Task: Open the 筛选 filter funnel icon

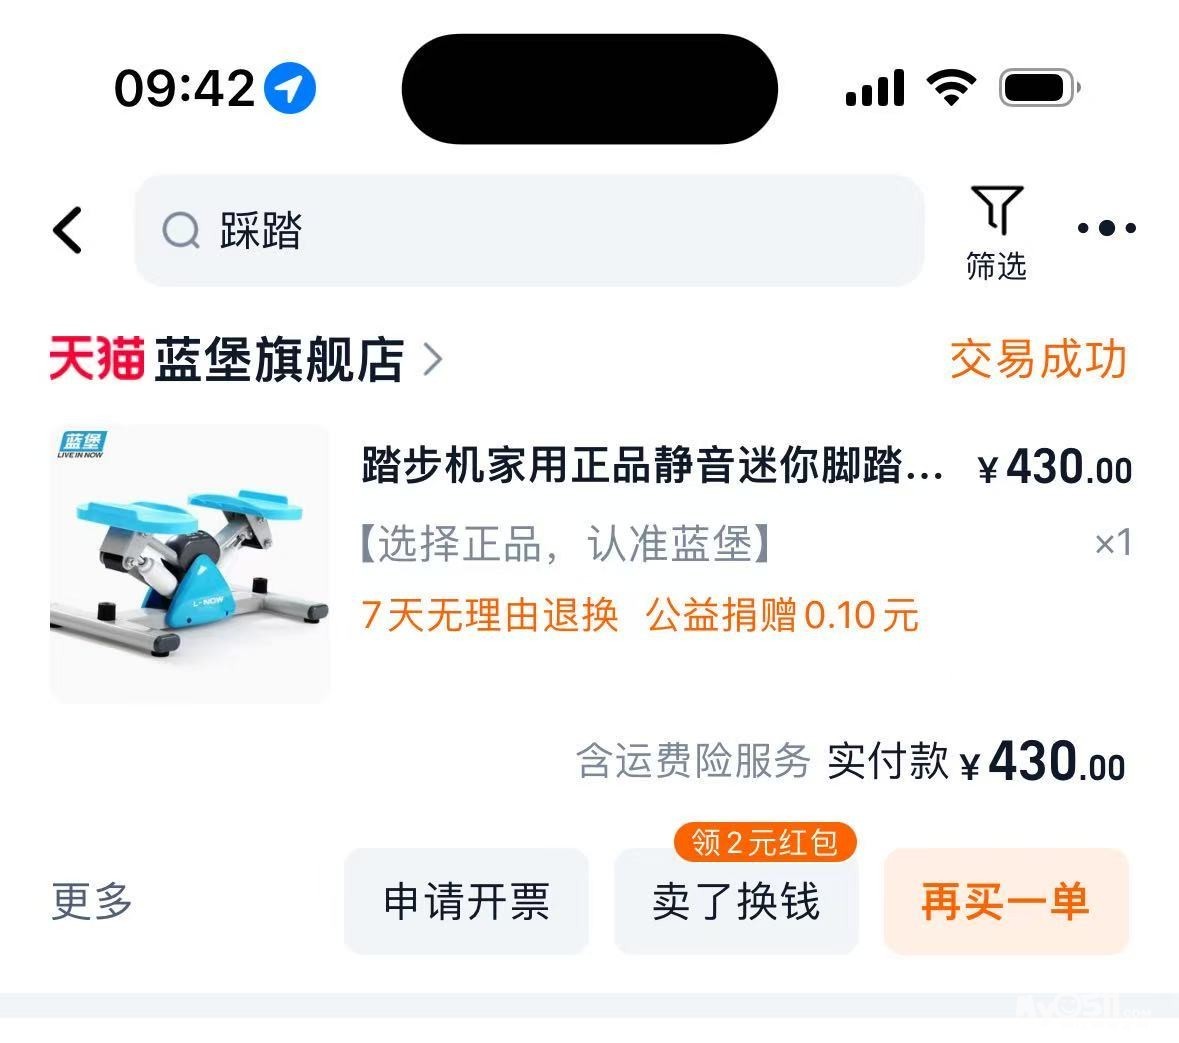Action: pos(997,210)
